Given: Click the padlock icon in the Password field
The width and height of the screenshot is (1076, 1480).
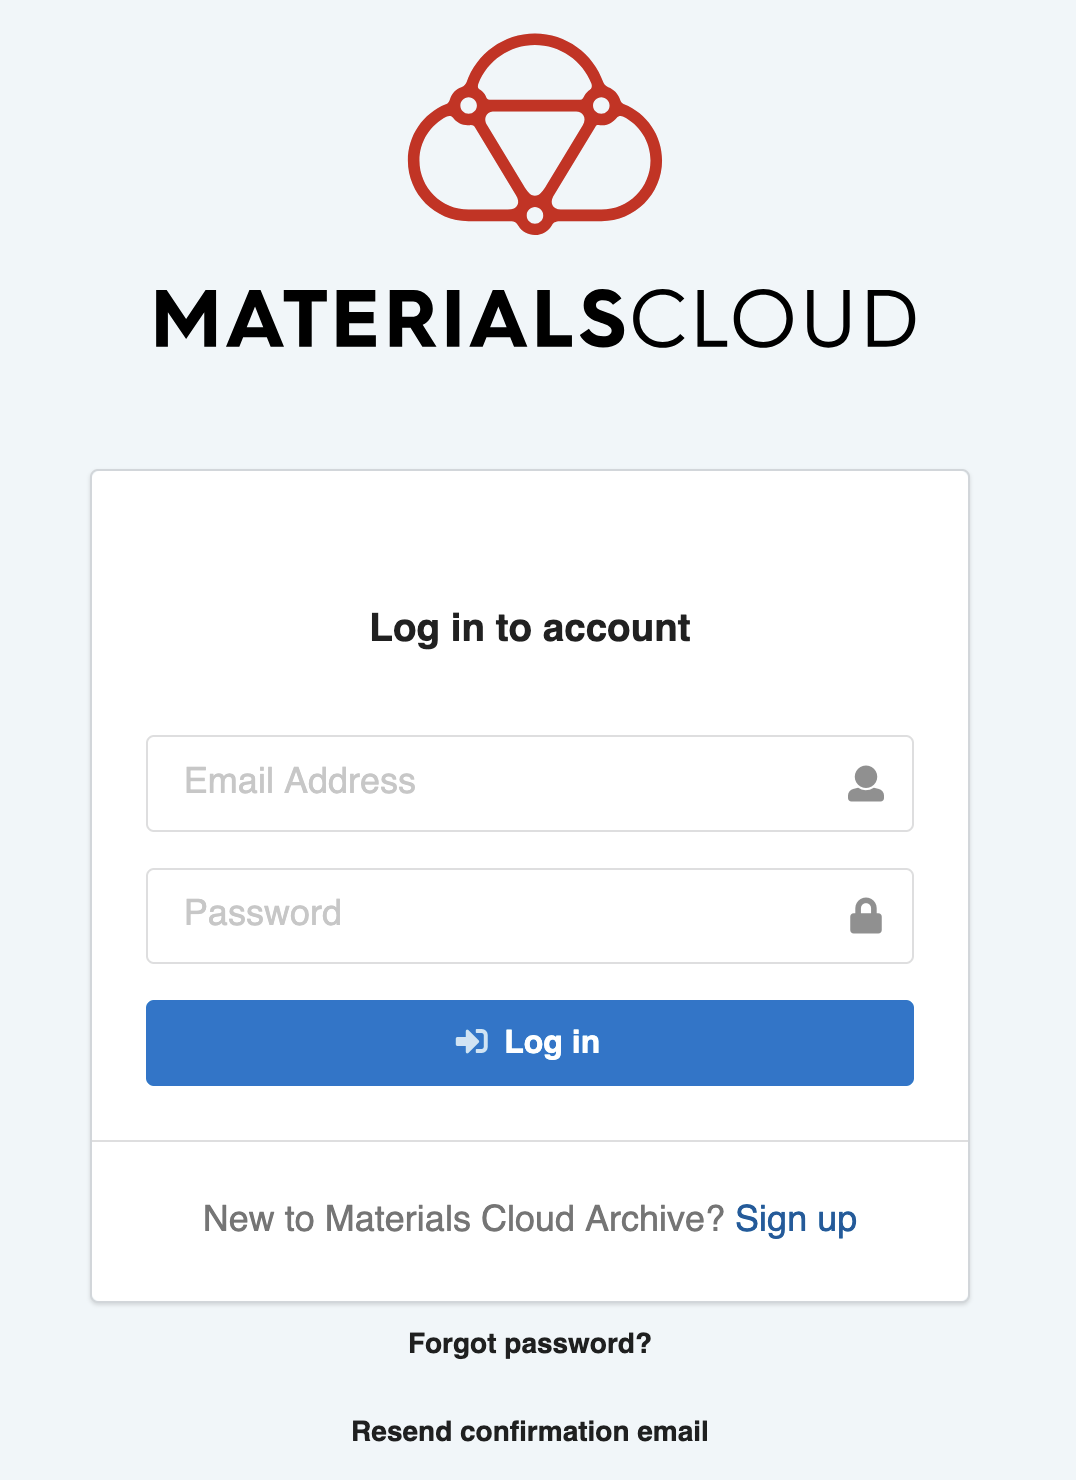Looking at the screenshot, I should pos(866,915).
